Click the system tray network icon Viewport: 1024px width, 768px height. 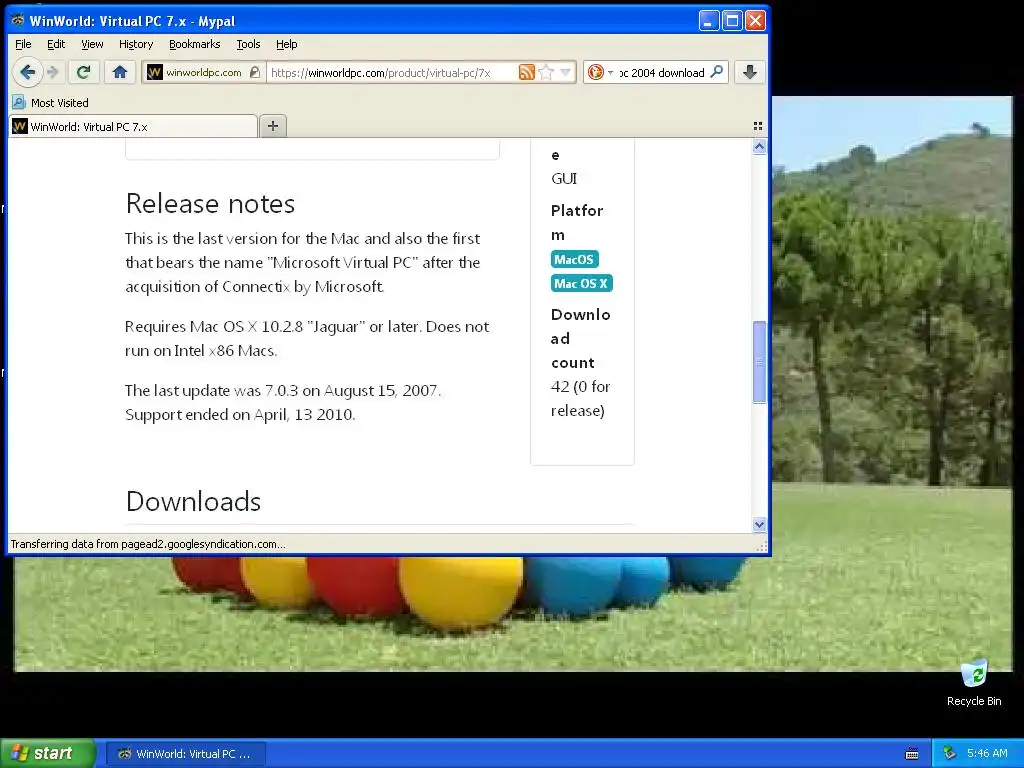(x=950, y=753)
